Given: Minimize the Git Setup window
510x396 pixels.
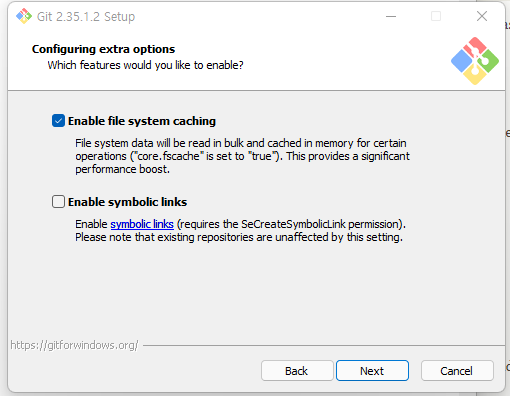Looking at the screenshot, I should (391, 16).
